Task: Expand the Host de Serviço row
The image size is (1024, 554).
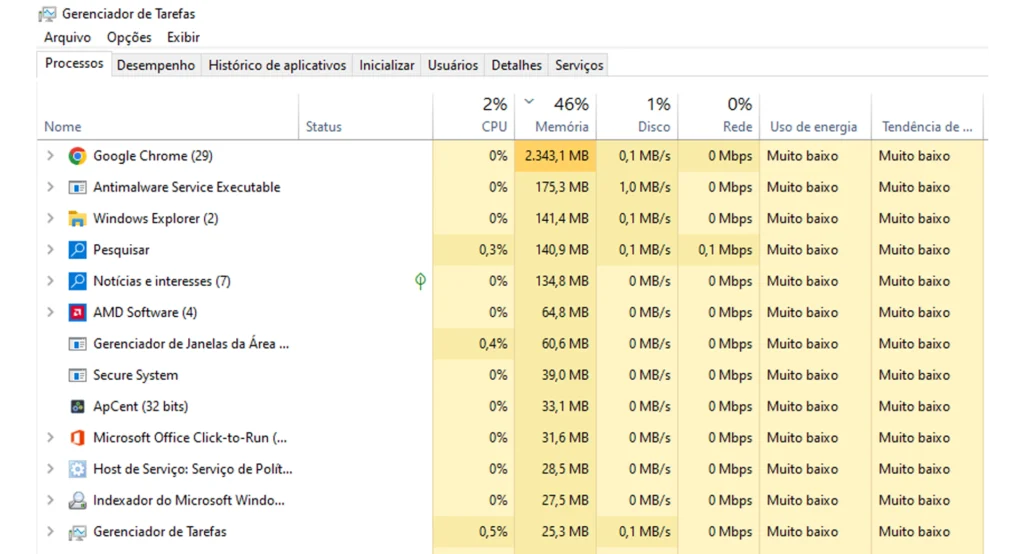Action: point(50,469)
